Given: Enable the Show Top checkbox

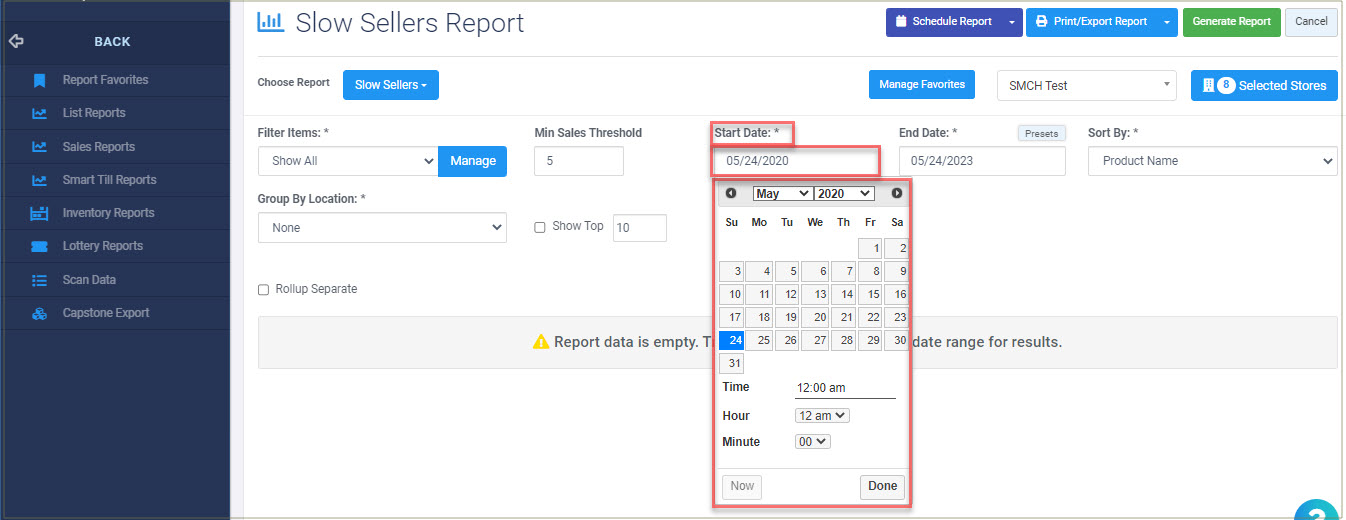Looking at the screenshot, I should pos(540,227).
